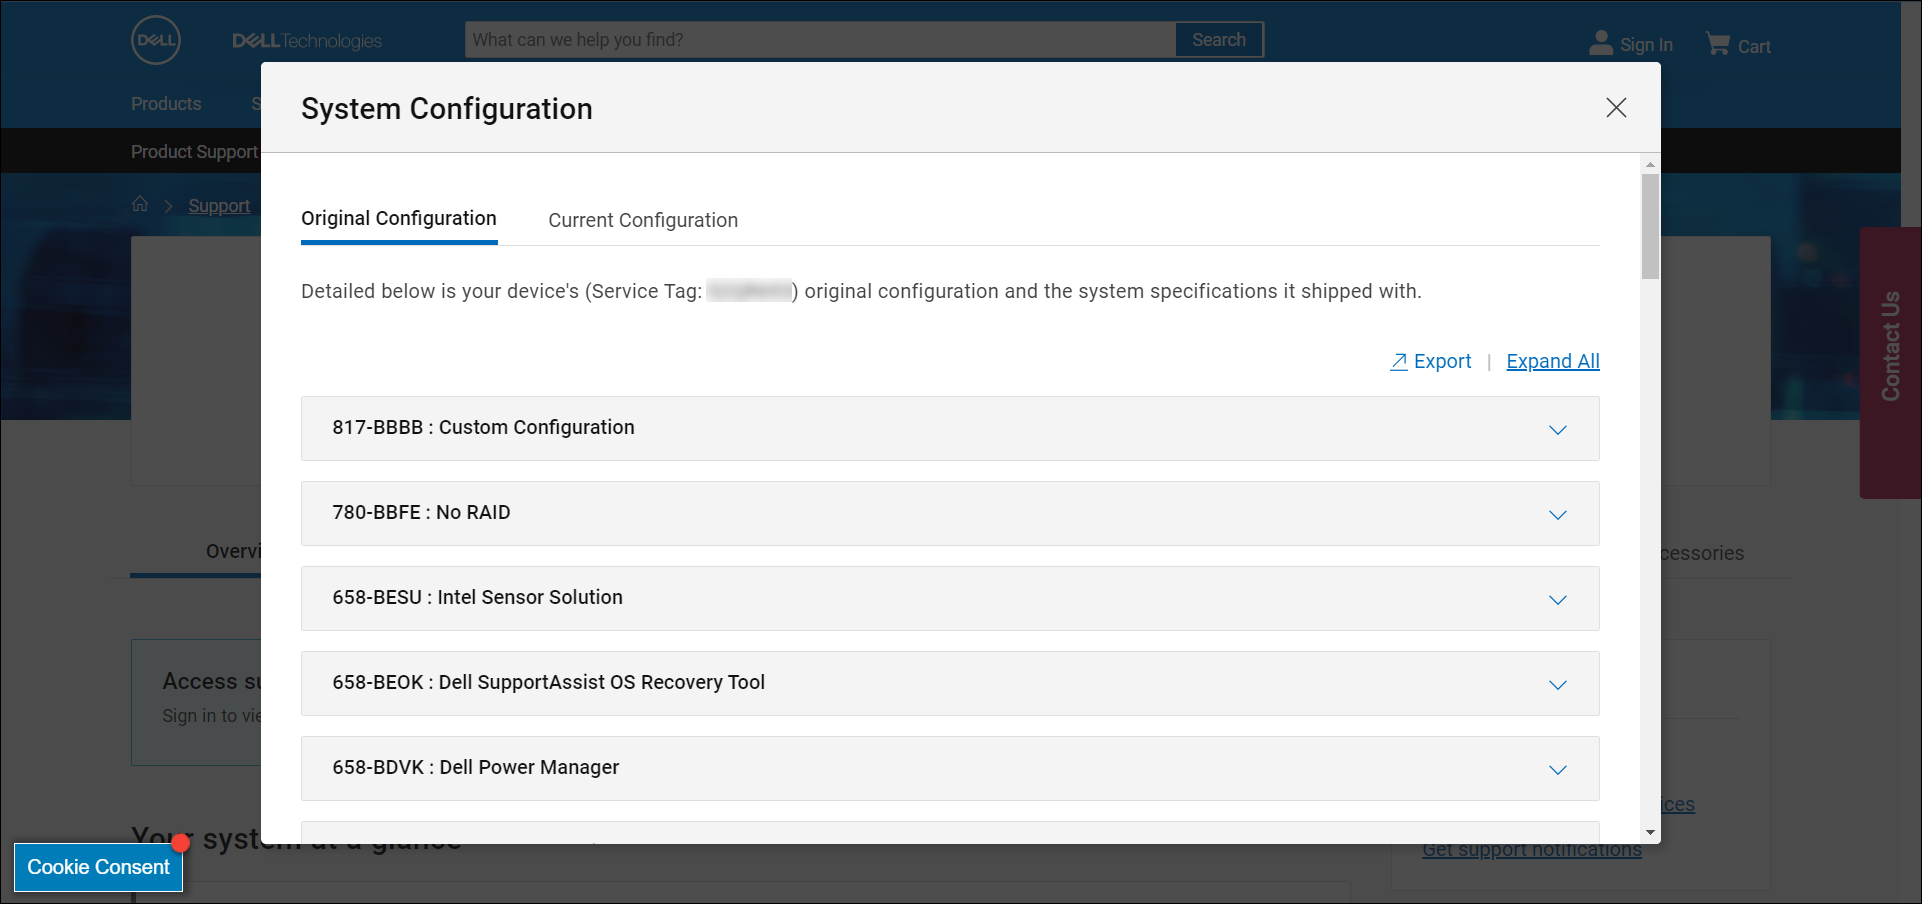Expand the Intel Sensor Solution section
Screen dimensions: 1922x904
pos(1557,600)
